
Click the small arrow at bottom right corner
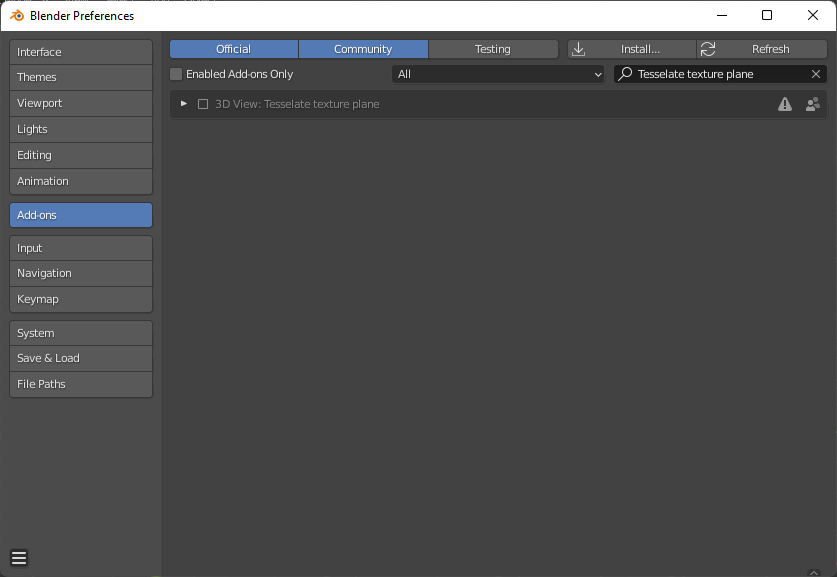pyautogui.click(x=813, y=572)
